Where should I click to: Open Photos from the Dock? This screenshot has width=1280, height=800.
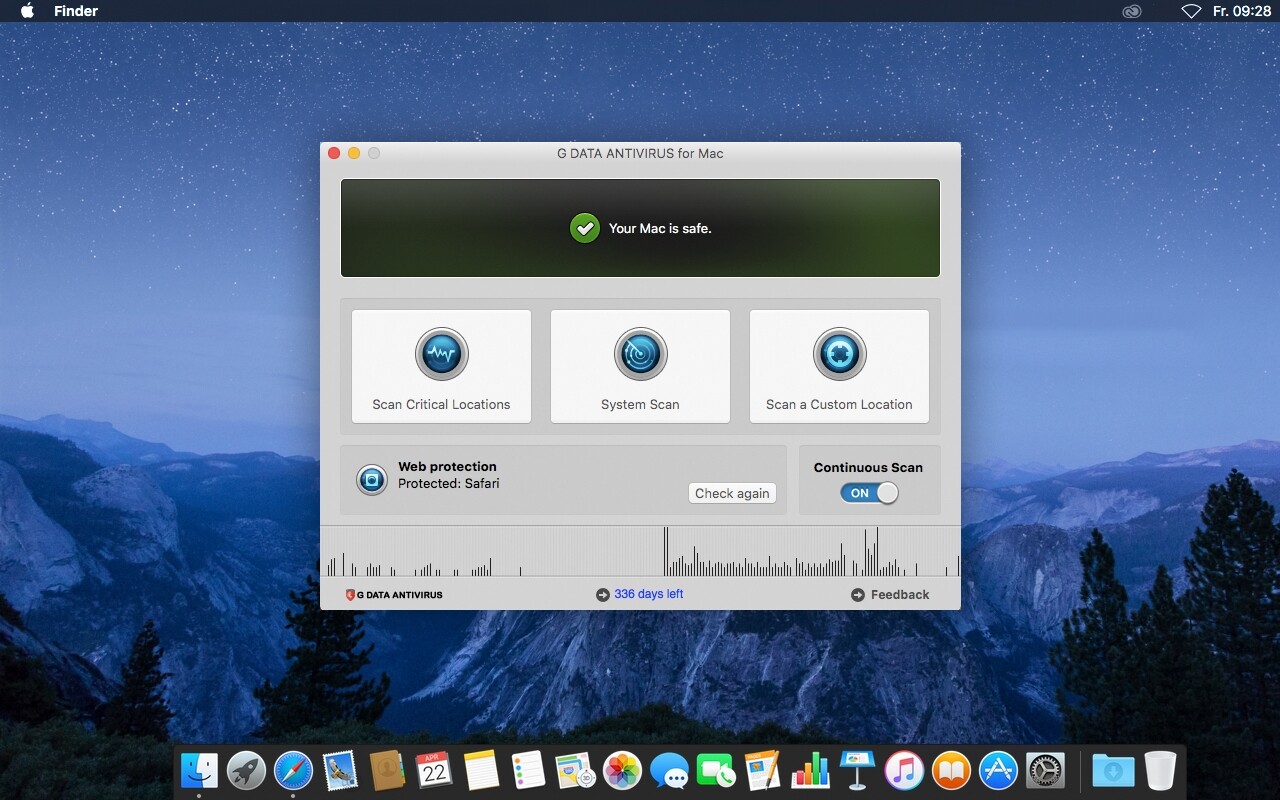tap(622, 771)
